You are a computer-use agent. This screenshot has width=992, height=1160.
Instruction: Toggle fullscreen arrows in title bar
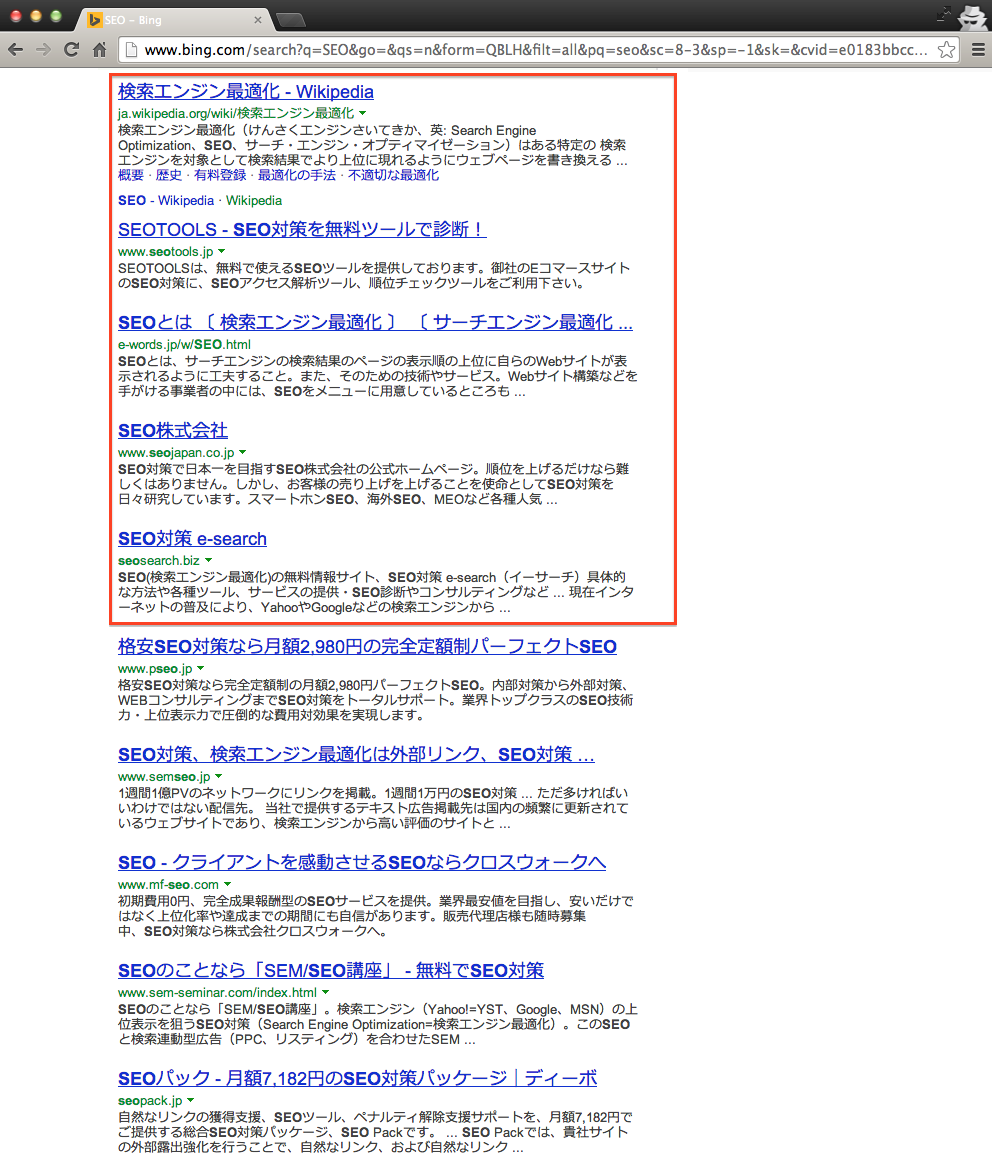tap(943, 13)
